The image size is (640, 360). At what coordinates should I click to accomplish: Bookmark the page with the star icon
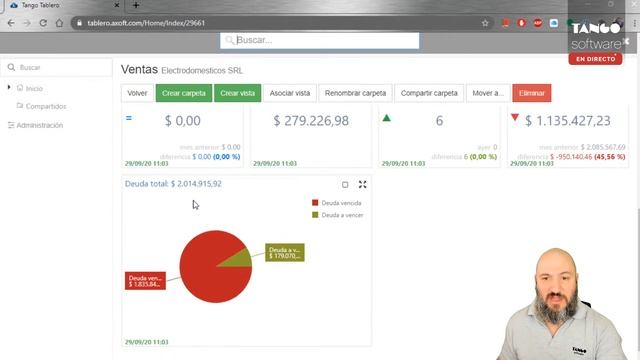pyautogui.click(x=485, y=23)
